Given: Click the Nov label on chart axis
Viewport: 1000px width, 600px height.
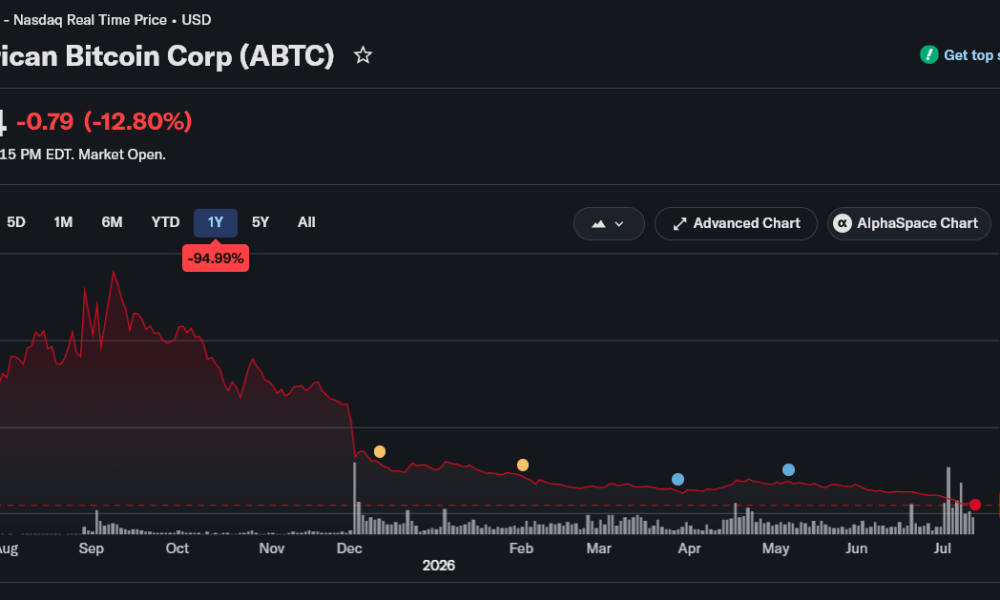Looking at the screenshot, I should 272,548.
